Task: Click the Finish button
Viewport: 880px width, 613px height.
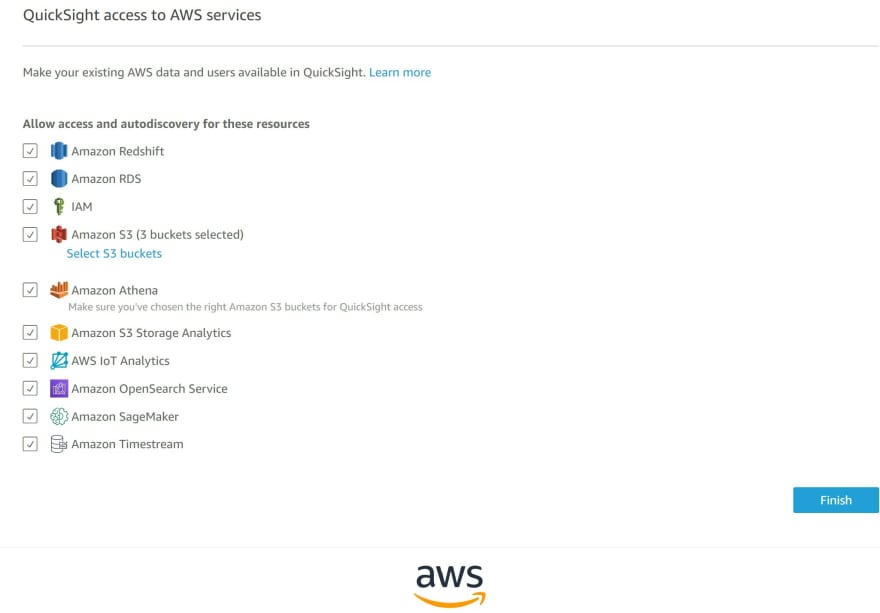Action: pos(836,500)
